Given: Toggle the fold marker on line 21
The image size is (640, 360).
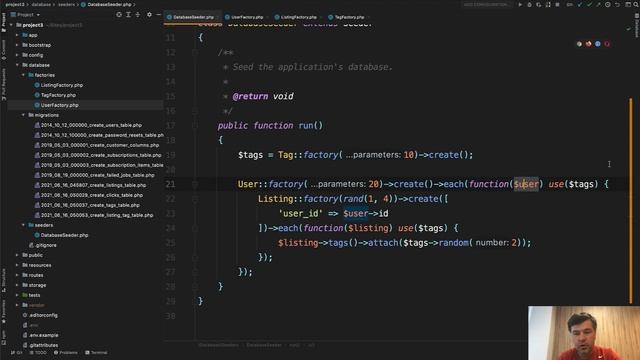Looking at the screenshot, I should (x=195, y=184).
